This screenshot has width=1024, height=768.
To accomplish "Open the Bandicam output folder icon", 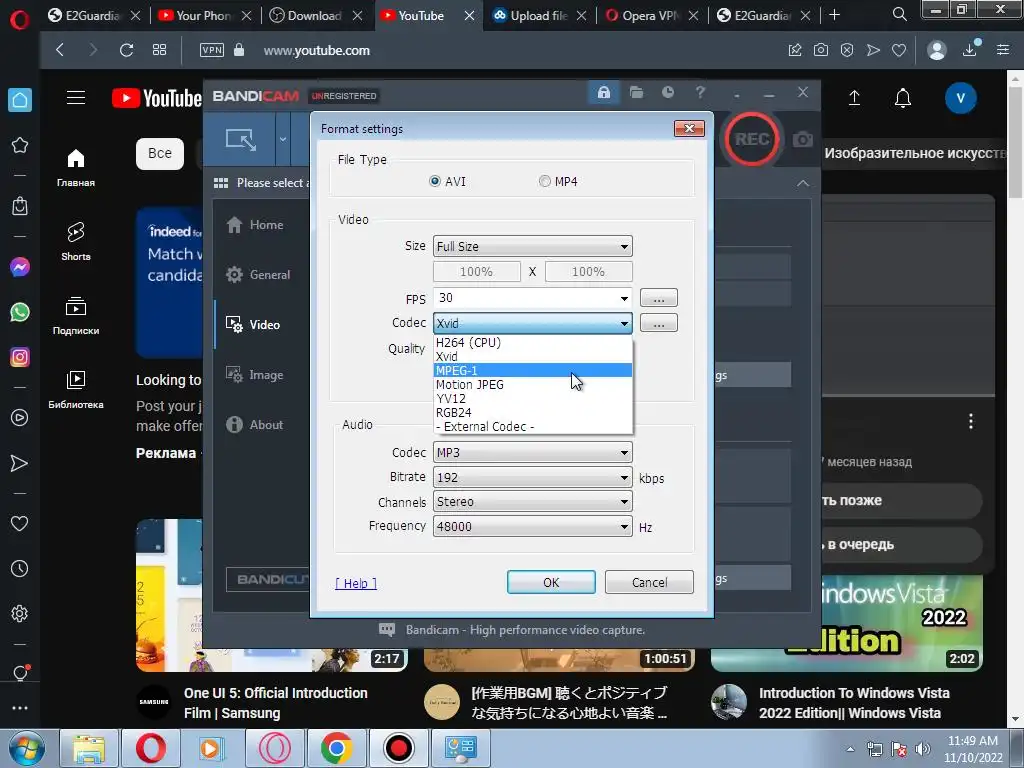I will (636, 93).
